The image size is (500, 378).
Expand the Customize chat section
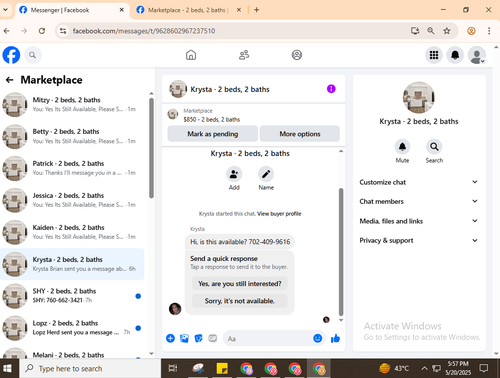pyautogui.click(x=418, y=182)
